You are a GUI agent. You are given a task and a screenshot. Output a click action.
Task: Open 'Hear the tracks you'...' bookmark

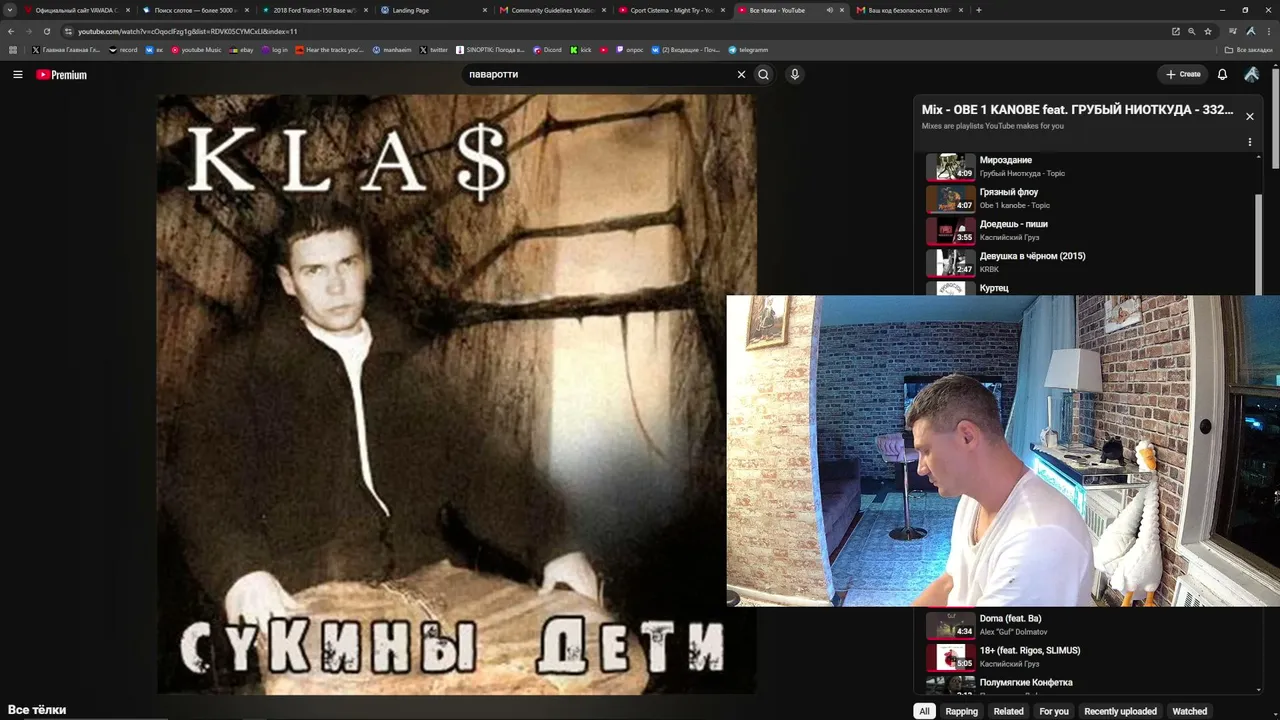330,49
